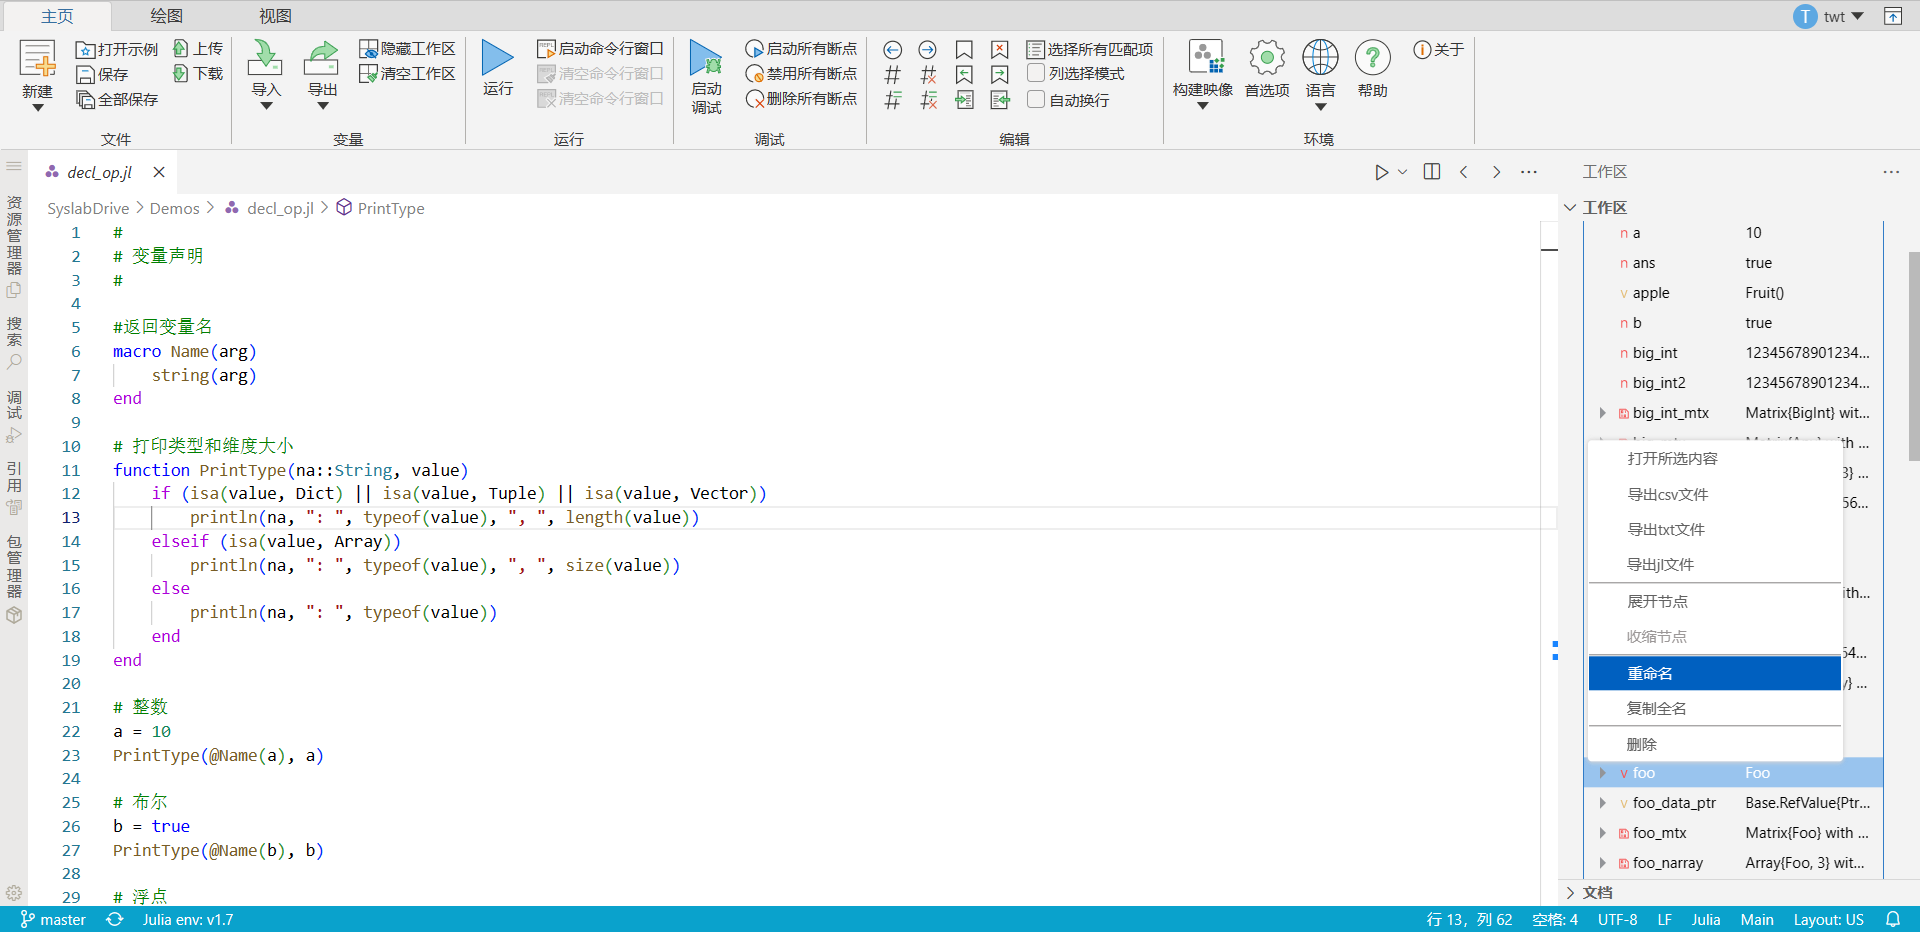Open the 打开示例 examples button
Image resolution: width=1920 pixels, height=932 pixels.
[x=117, y=49]
